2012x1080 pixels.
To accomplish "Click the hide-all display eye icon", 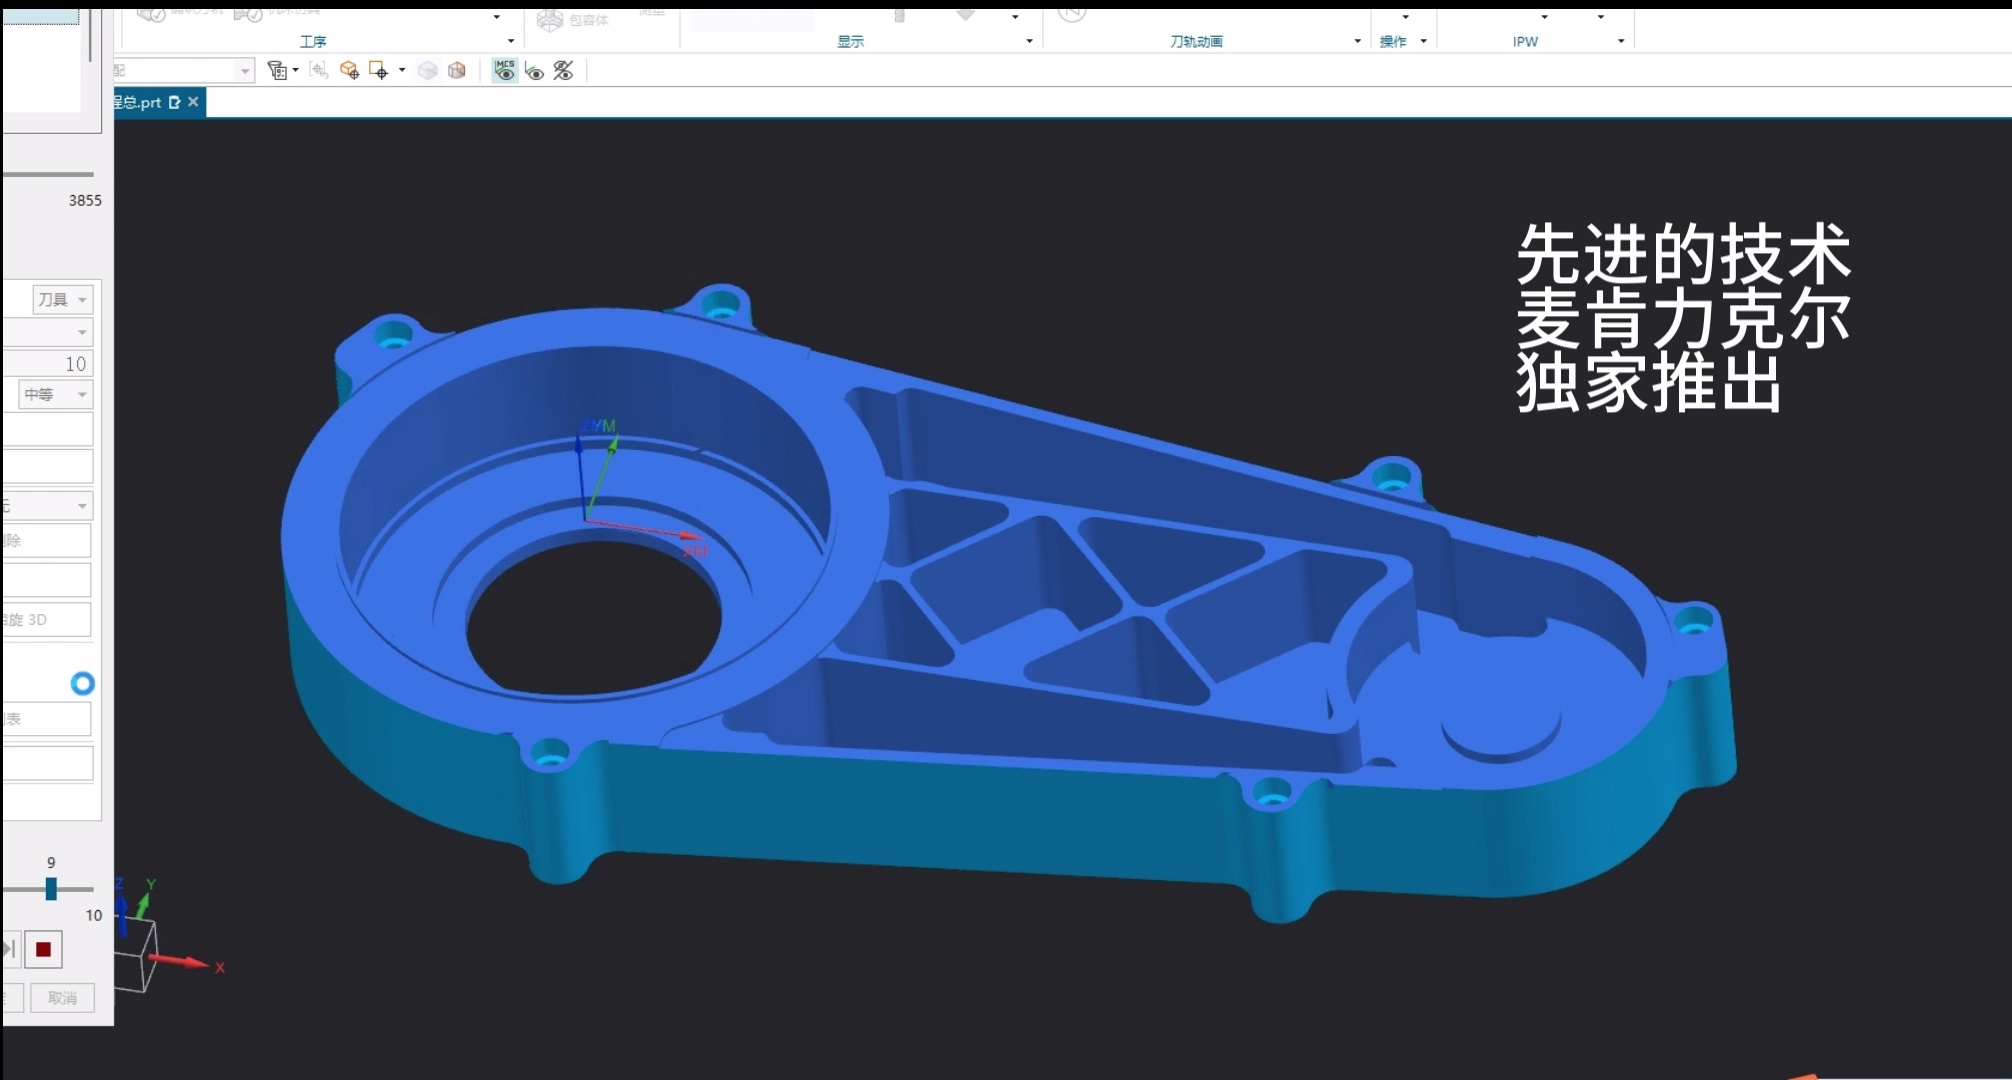I will click(564, 70).
